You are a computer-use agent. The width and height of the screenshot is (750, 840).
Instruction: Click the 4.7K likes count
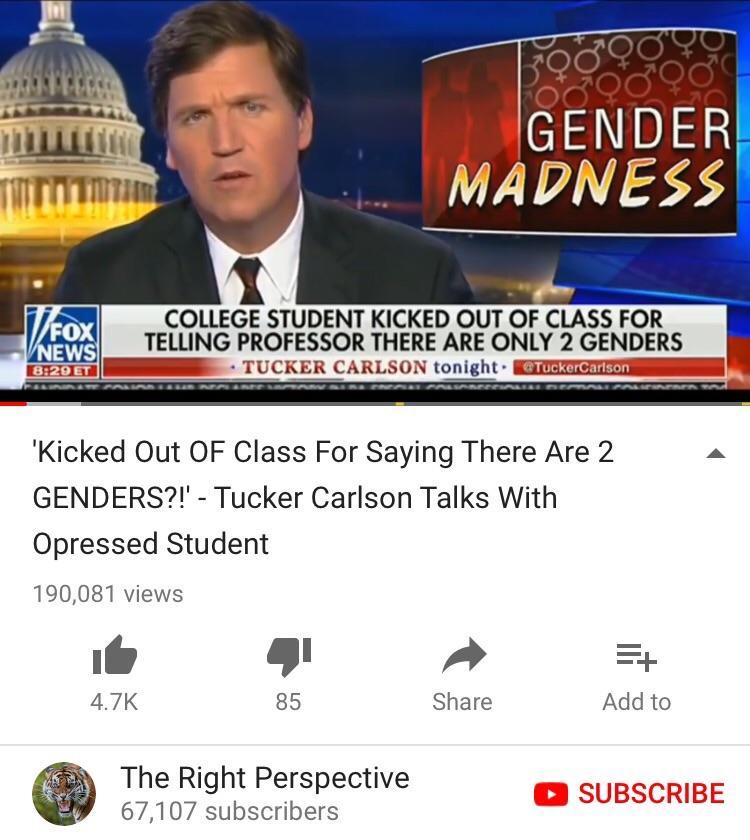114,702
